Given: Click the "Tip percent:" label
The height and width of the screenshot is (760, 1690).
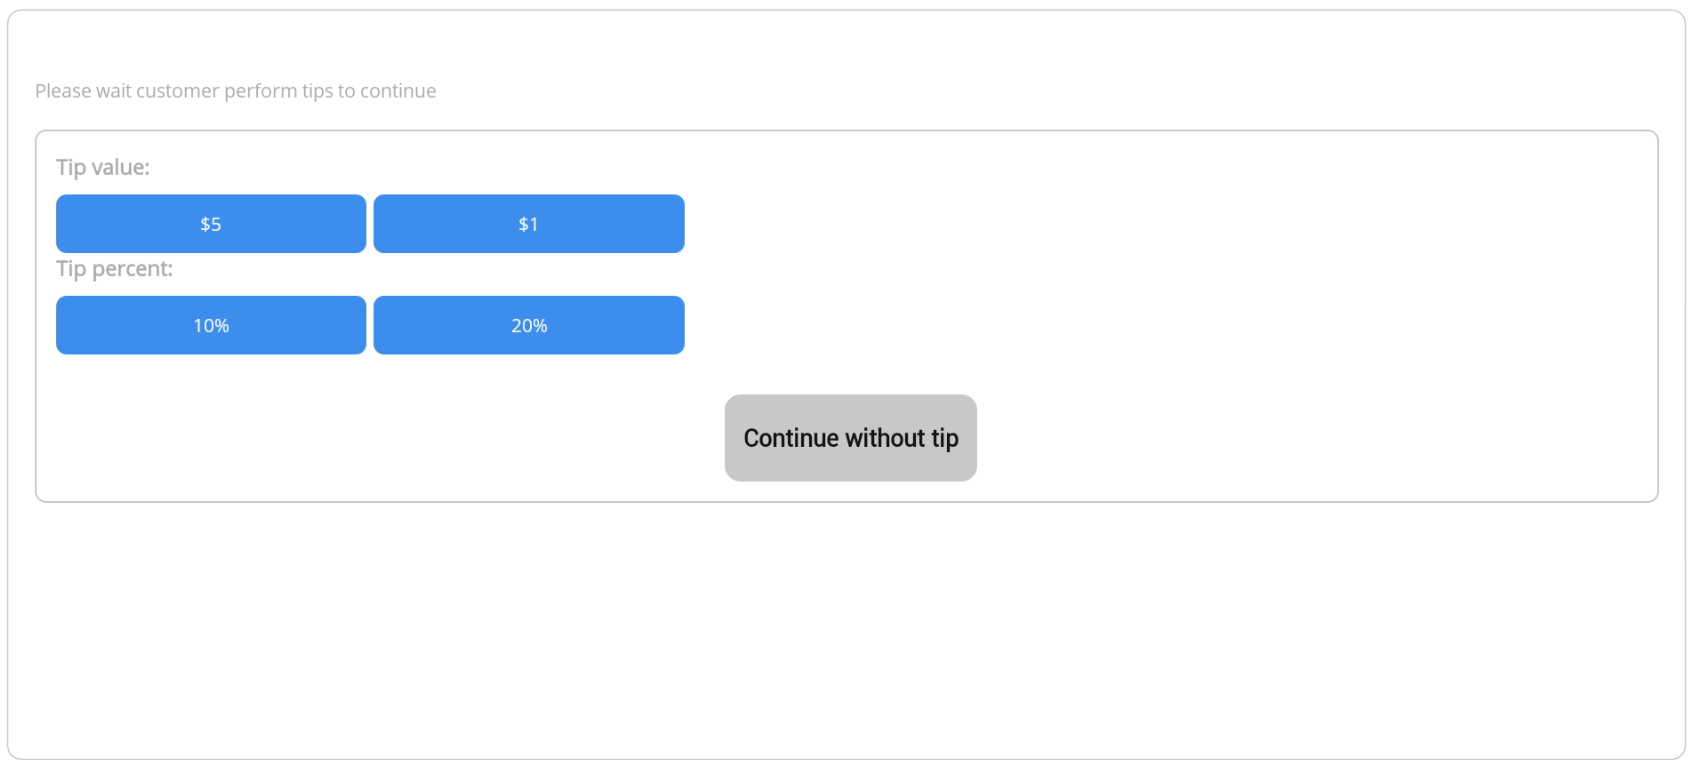Looking at the screenshot, I should pyautogui.click(x=114, y=269).
